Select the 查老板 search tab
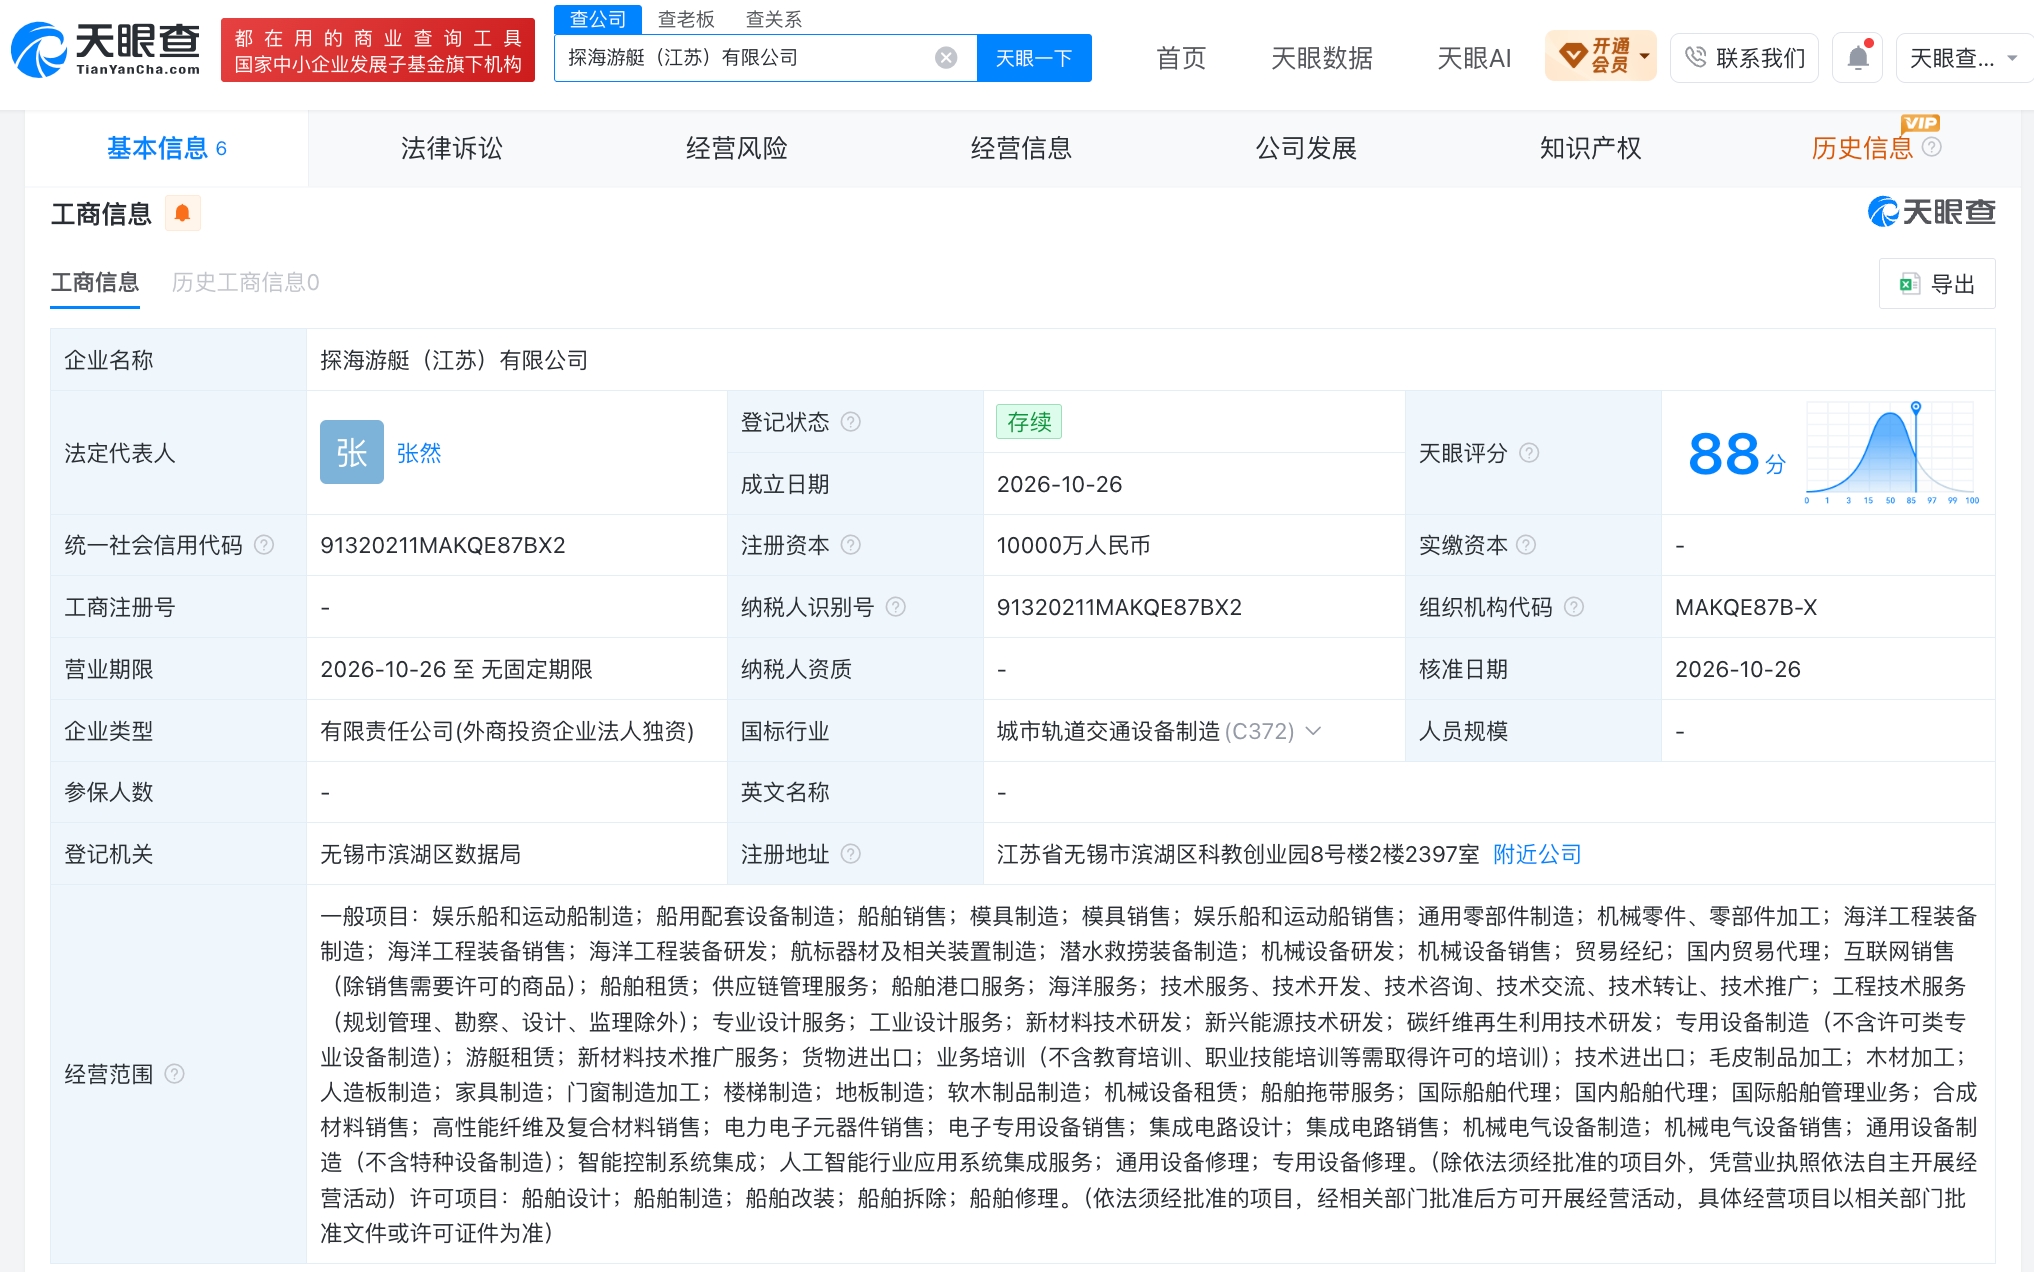 point(686,19)
